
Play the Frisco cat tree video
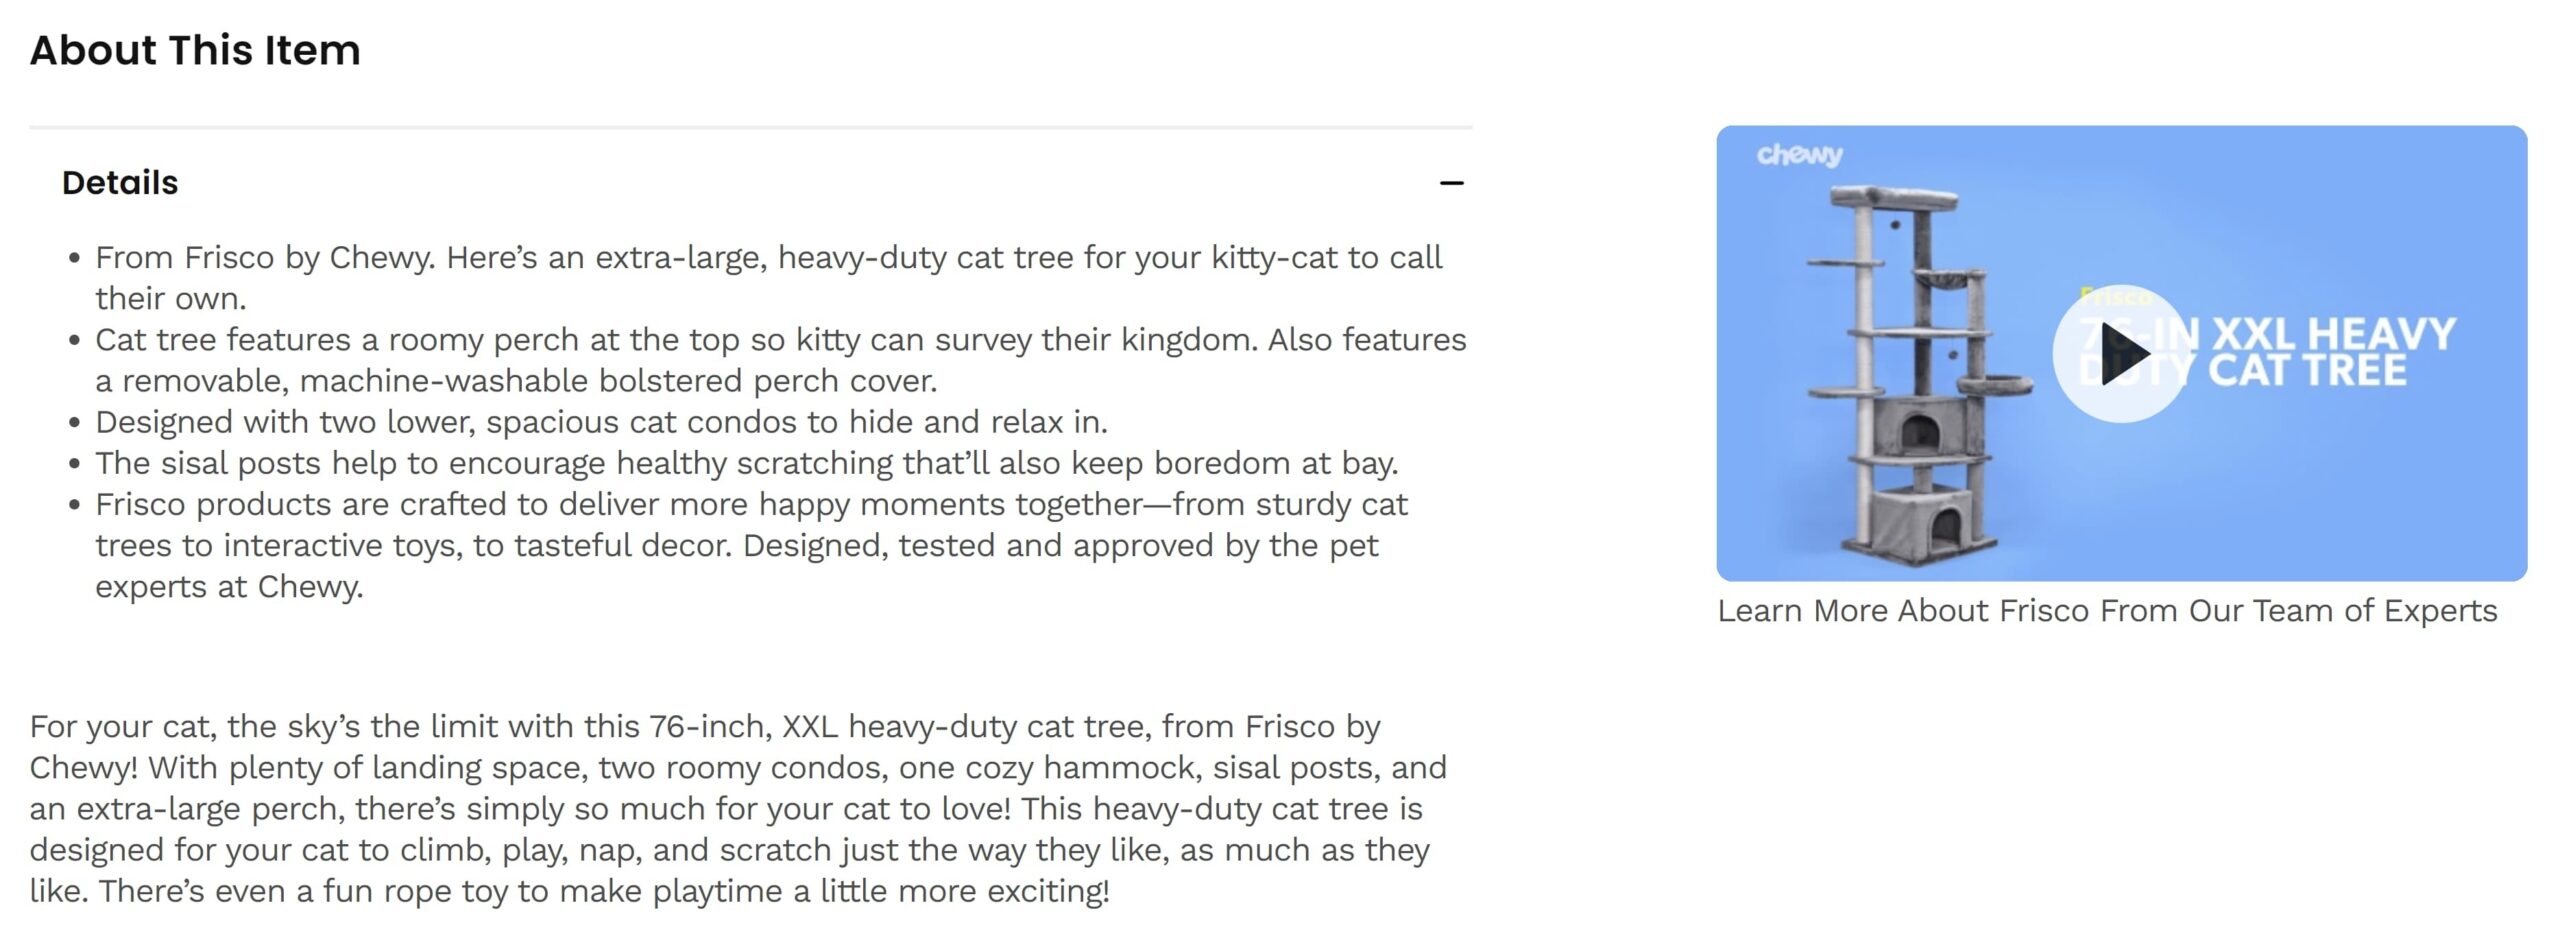pos(2121,353)
